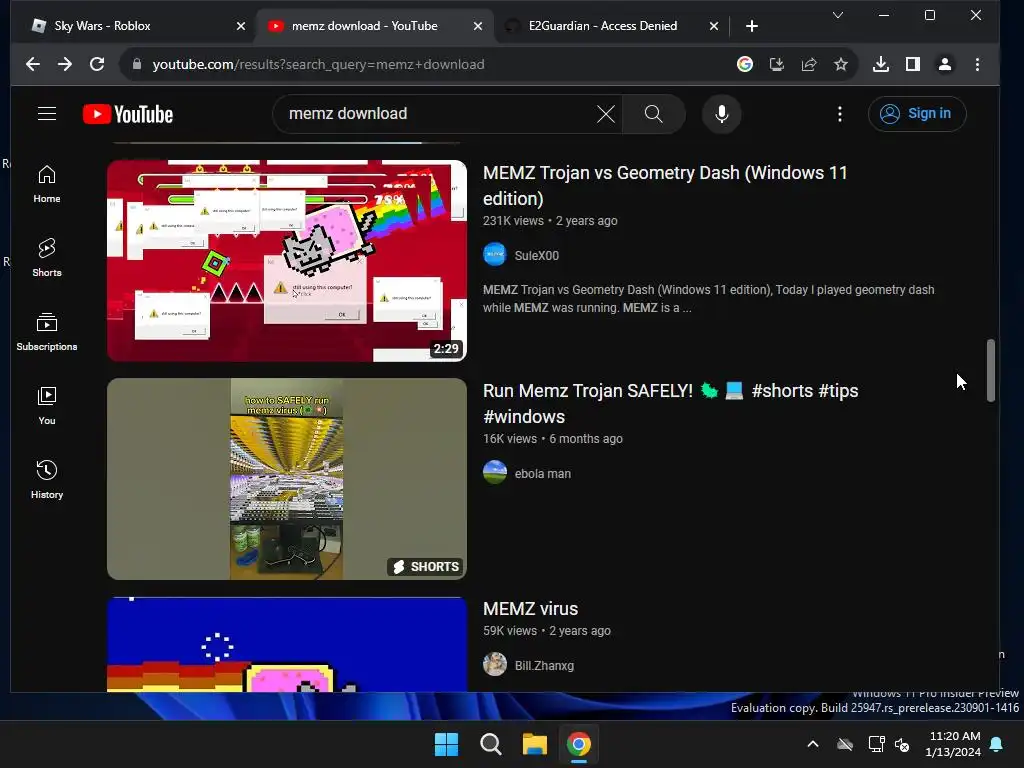Open a new tab with the plus button
The width and height of the screenshot is (1024, 768).
pyautogui.click(x=752, y=26)
